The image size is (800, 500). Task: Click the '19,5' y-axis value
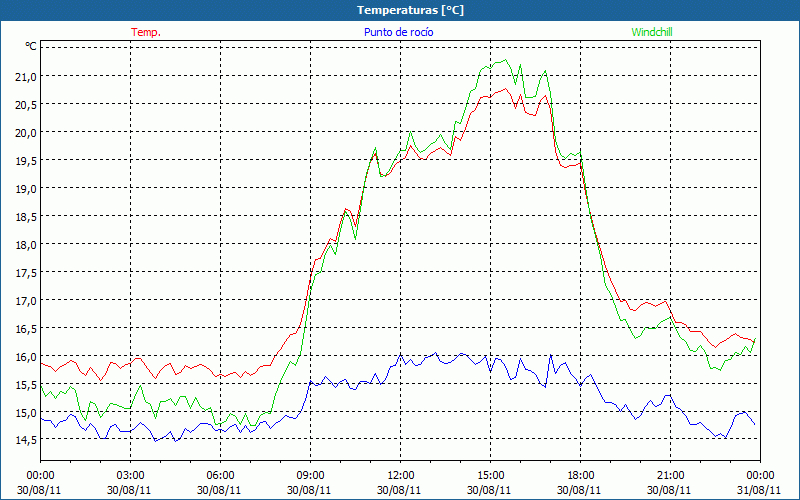(x=26, y=161)
